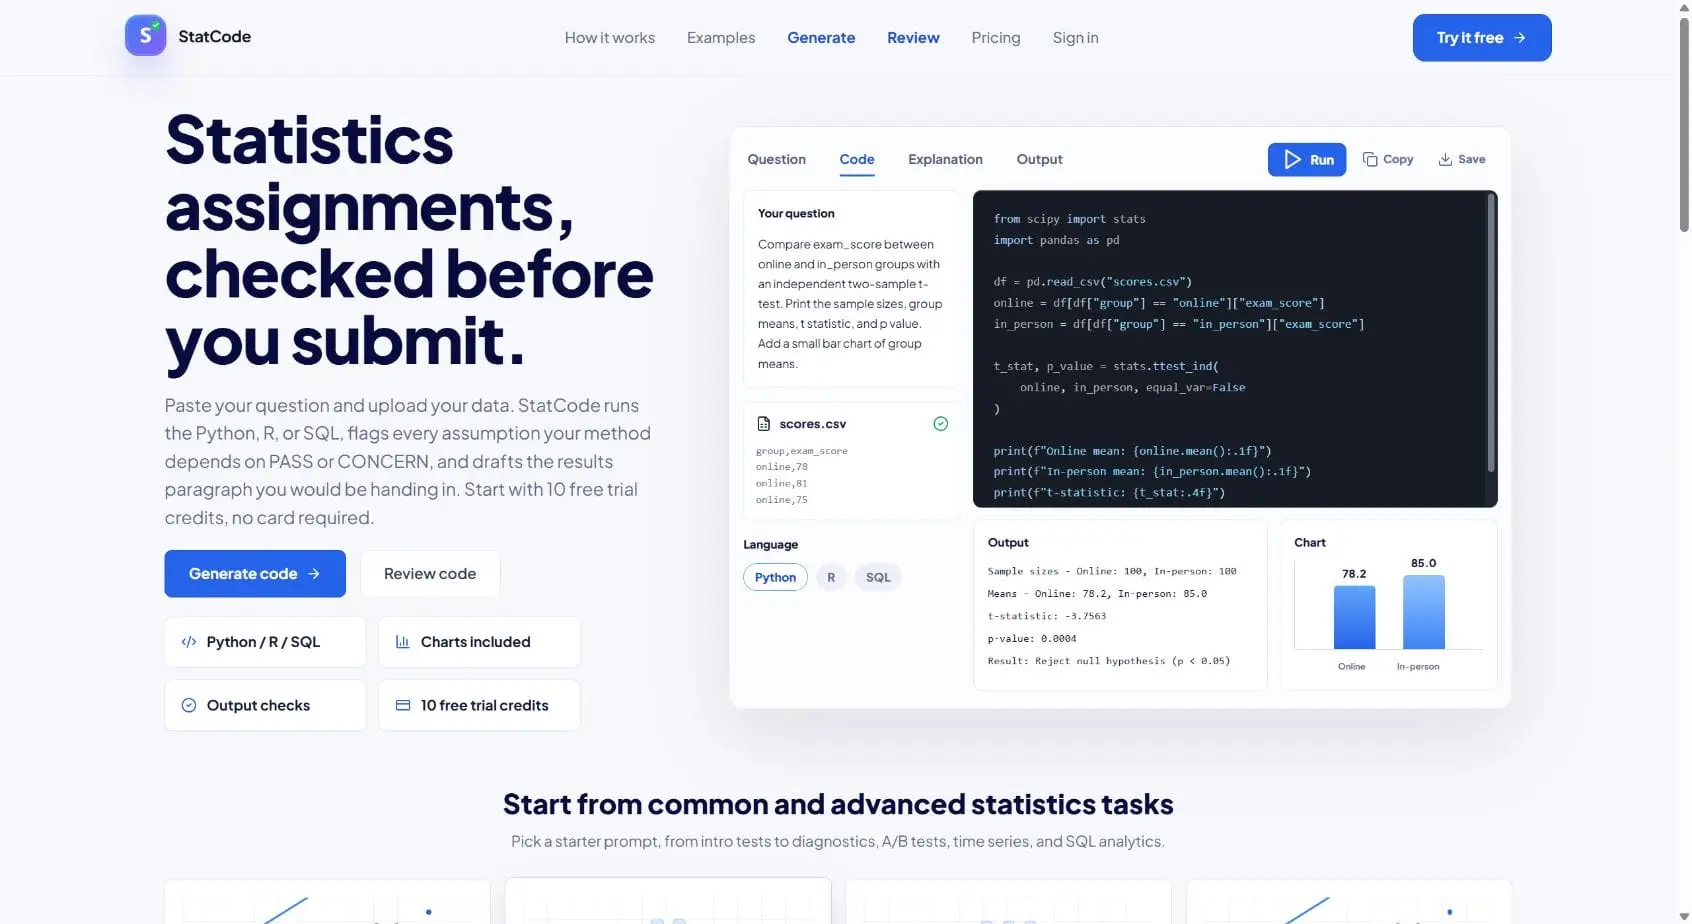The height and width of the screenshot is (924, 1692).
Task: Click the Python / R / SQL label
Action: 263,642
